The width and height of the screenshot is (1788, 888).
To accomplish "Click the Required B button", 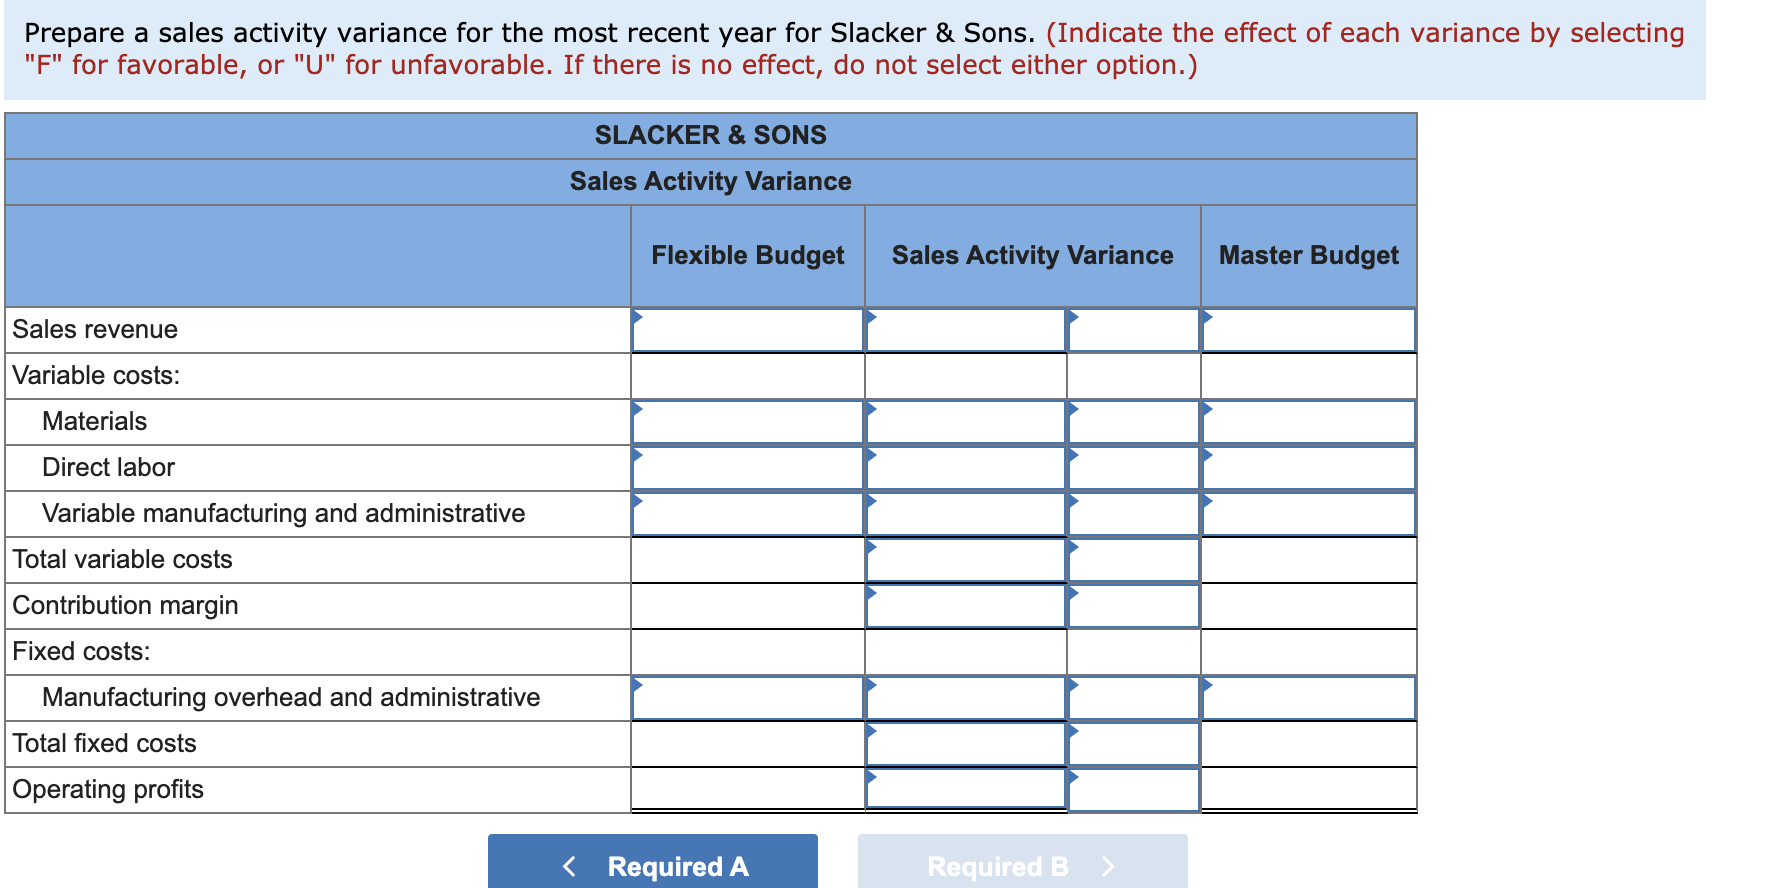I will click(1022, 862).
